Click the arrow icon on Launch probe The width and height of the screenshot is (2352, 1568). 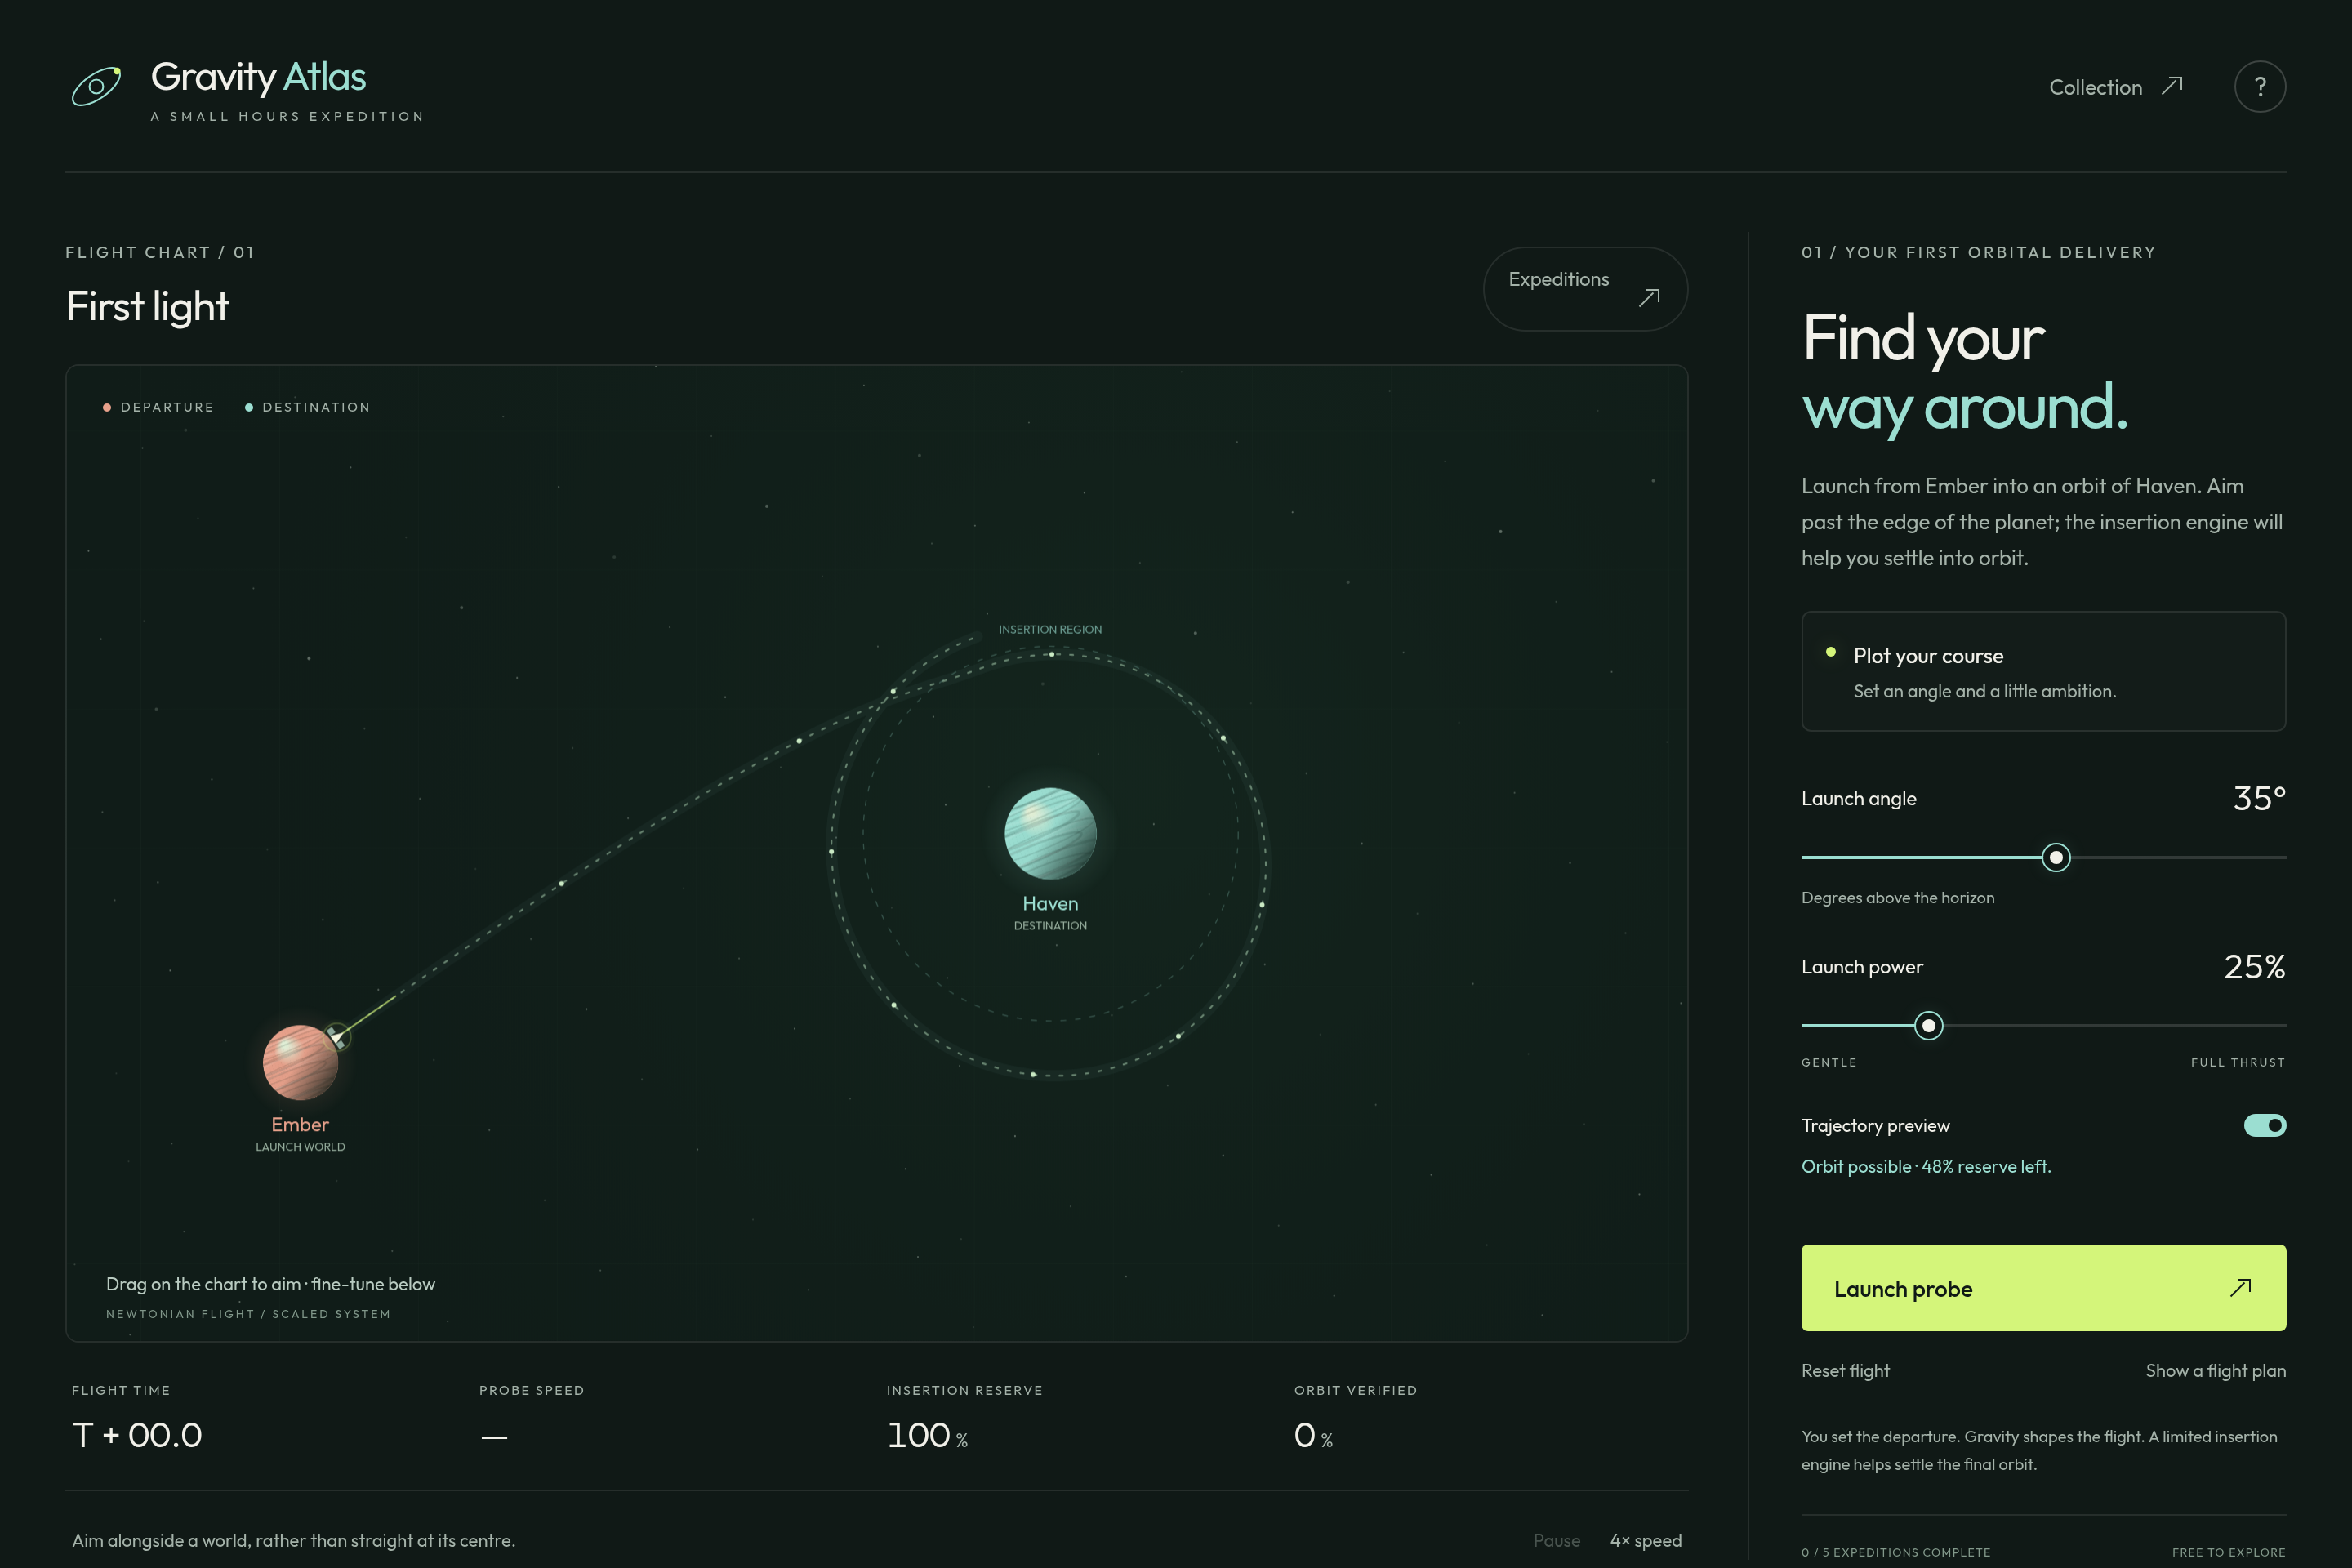(x=2240, y=1287)
